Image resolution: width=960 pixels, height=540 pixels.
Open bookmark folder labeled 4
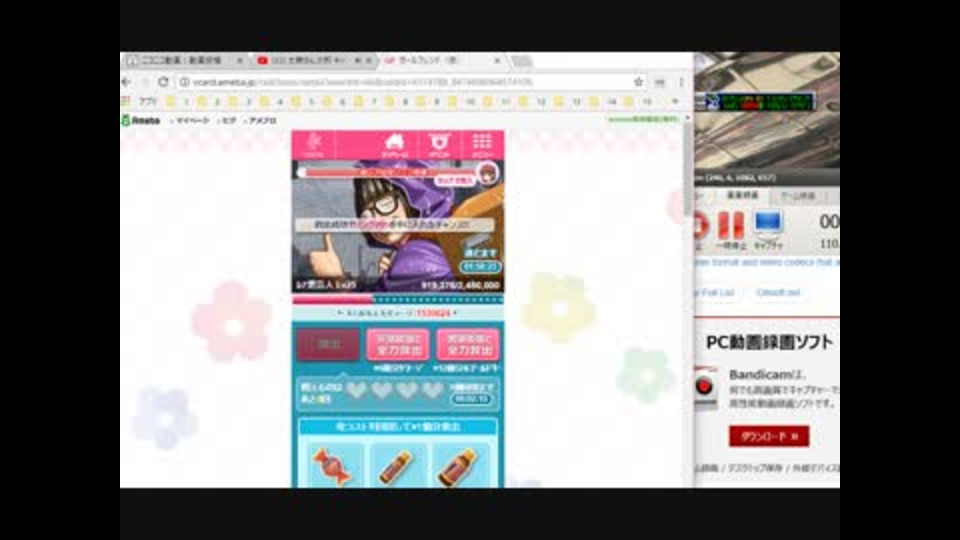click(271, 102)
